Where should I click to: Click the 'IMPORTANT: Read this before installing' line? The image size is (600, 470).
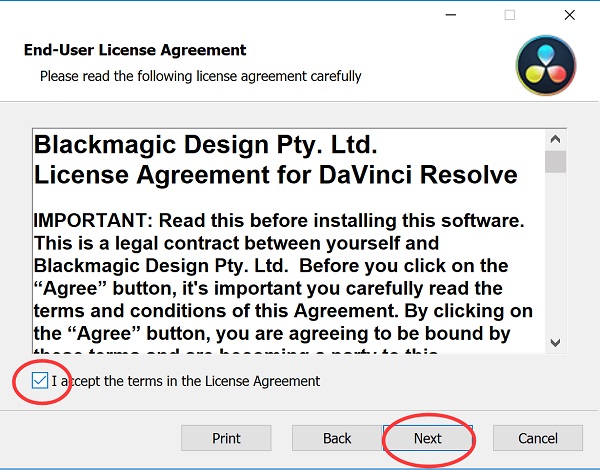pos(279,220)
